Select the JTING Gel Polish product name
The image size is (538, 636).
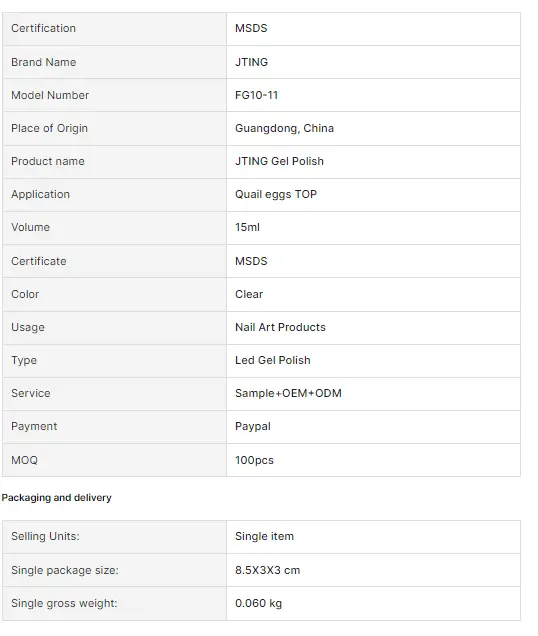pos(280,161)
